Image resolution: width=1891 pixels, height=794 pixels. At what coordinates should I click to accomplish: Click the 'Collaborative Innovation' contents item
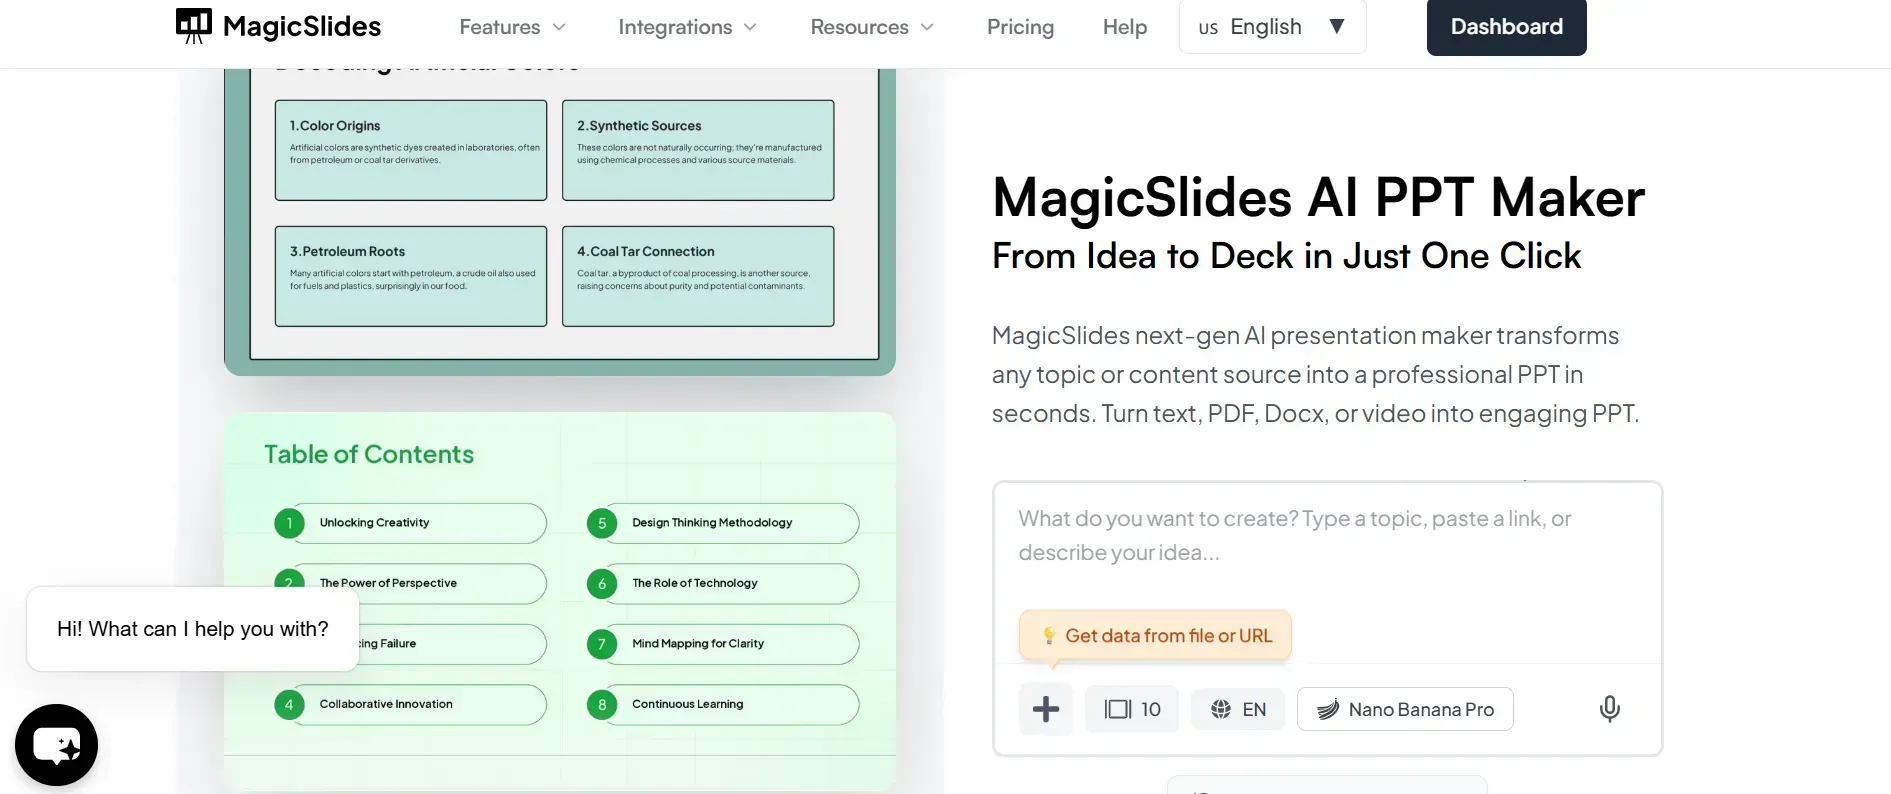click(410, 704)
